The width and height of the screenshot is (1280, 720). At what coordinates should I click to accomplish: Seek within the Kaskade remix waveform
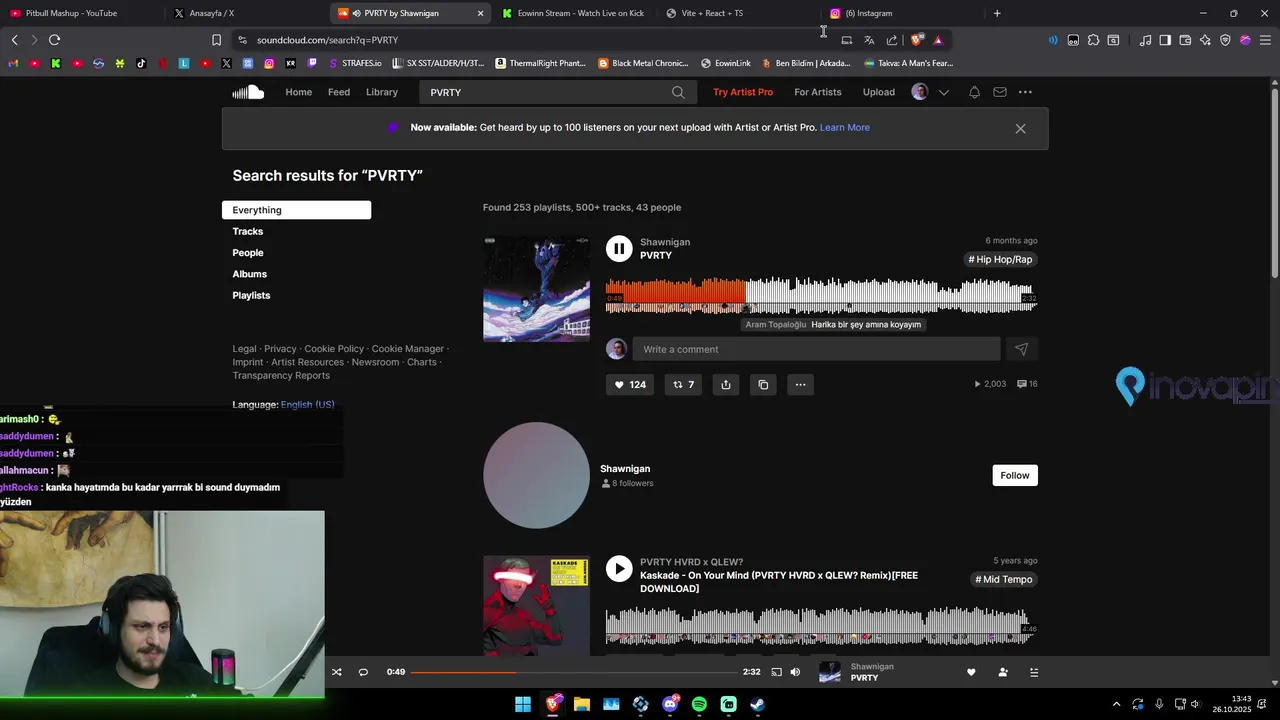[821, 625]
